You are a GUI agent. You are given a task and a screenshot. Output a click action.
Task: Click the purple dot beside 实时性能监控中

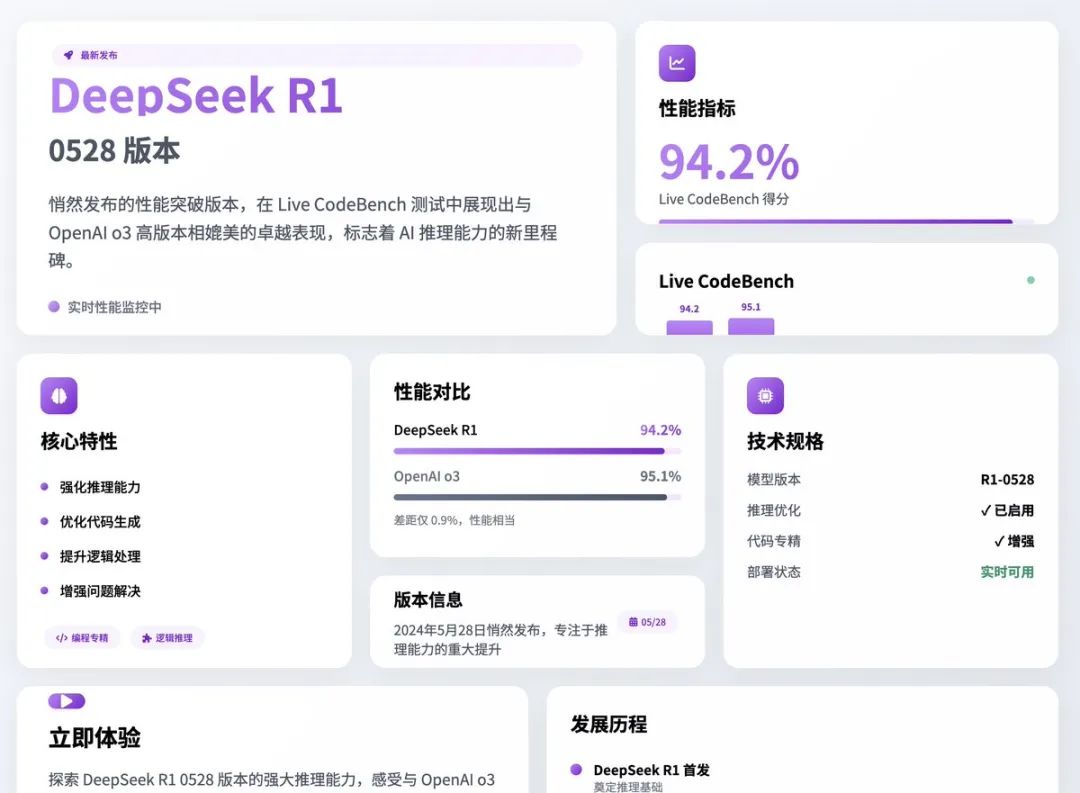54,307
